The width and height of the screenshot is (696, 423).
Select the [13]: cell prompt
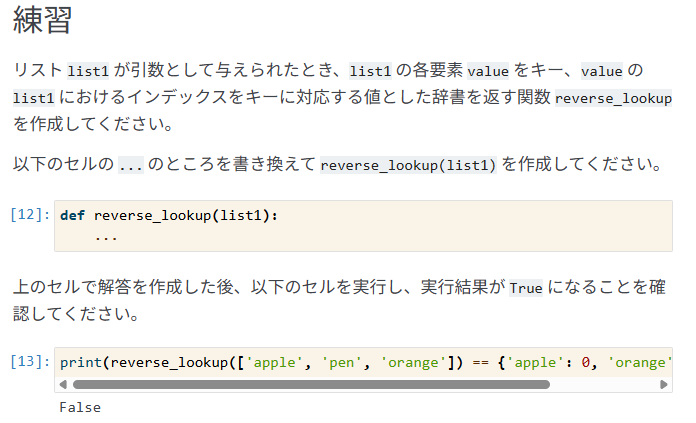(x=30, y=362)
